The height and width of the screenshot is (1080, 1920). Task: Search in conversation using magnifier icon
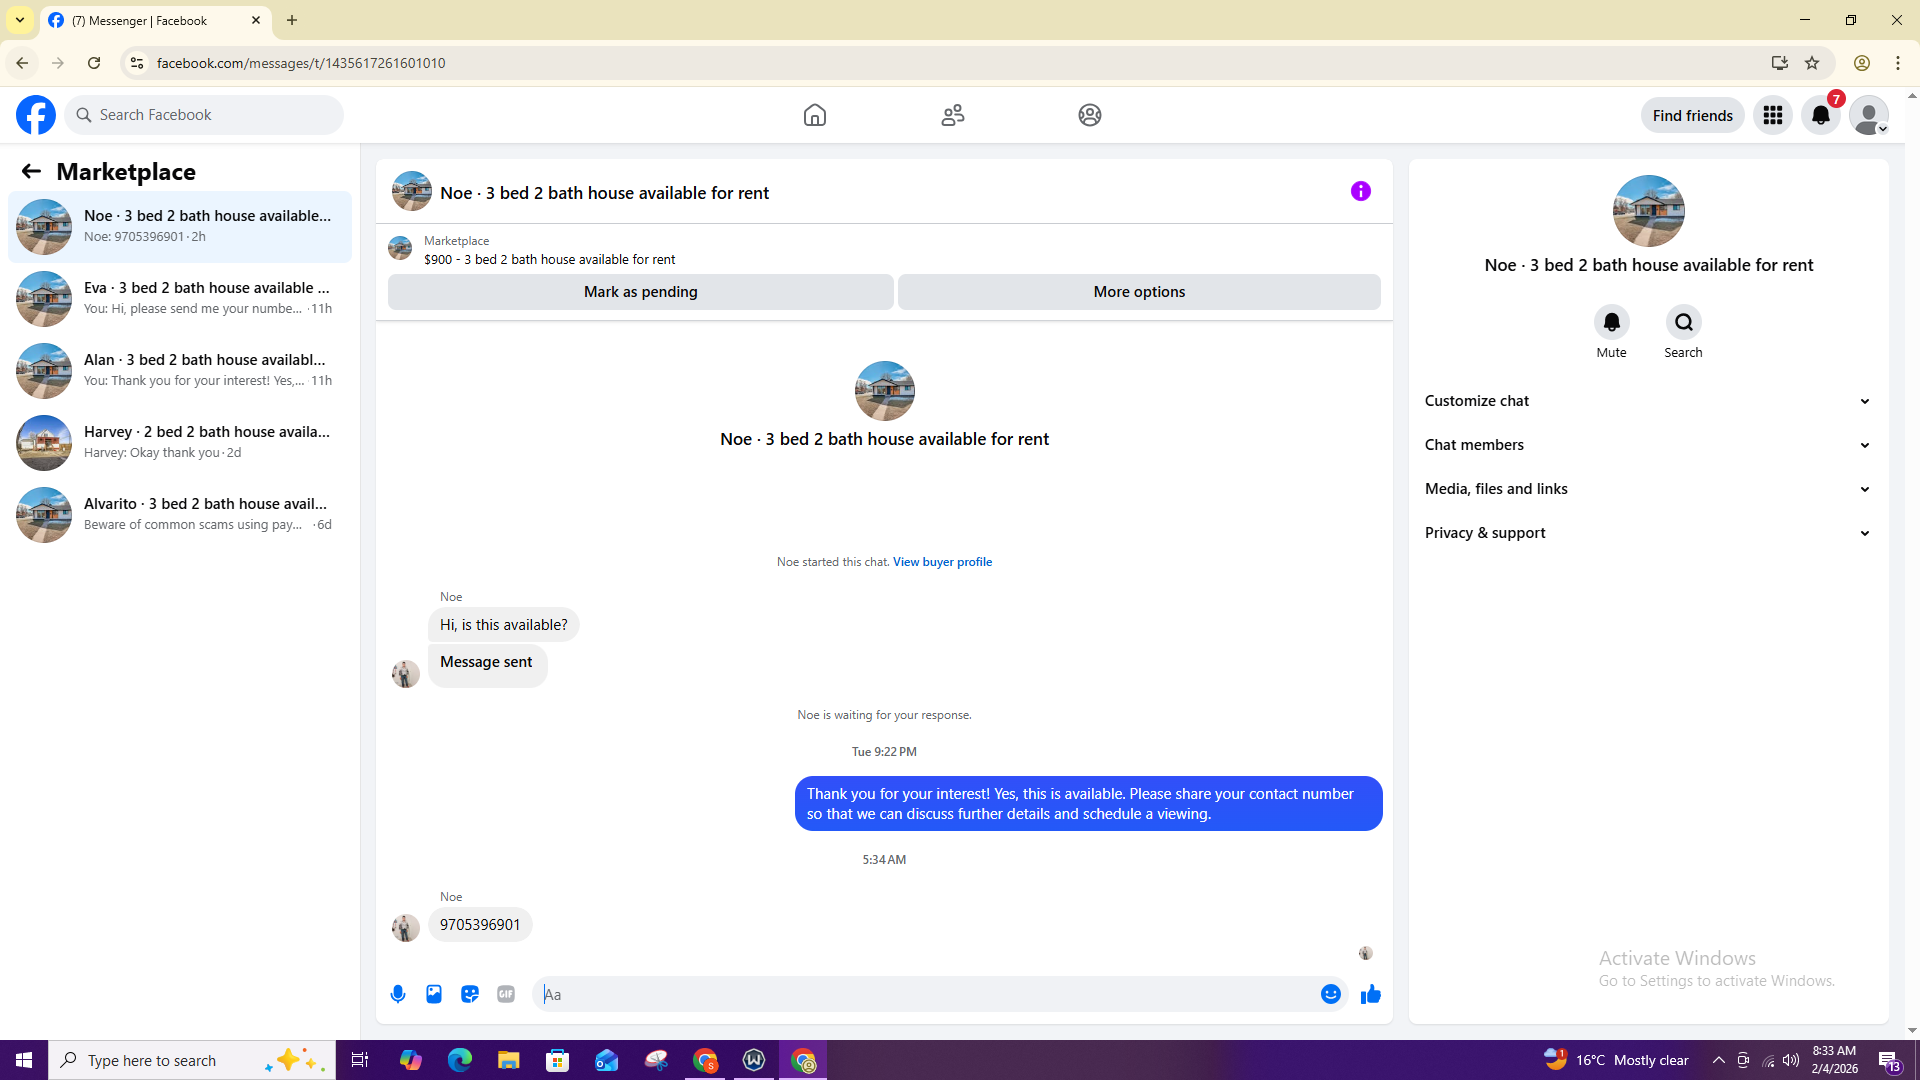(1683, 322)
